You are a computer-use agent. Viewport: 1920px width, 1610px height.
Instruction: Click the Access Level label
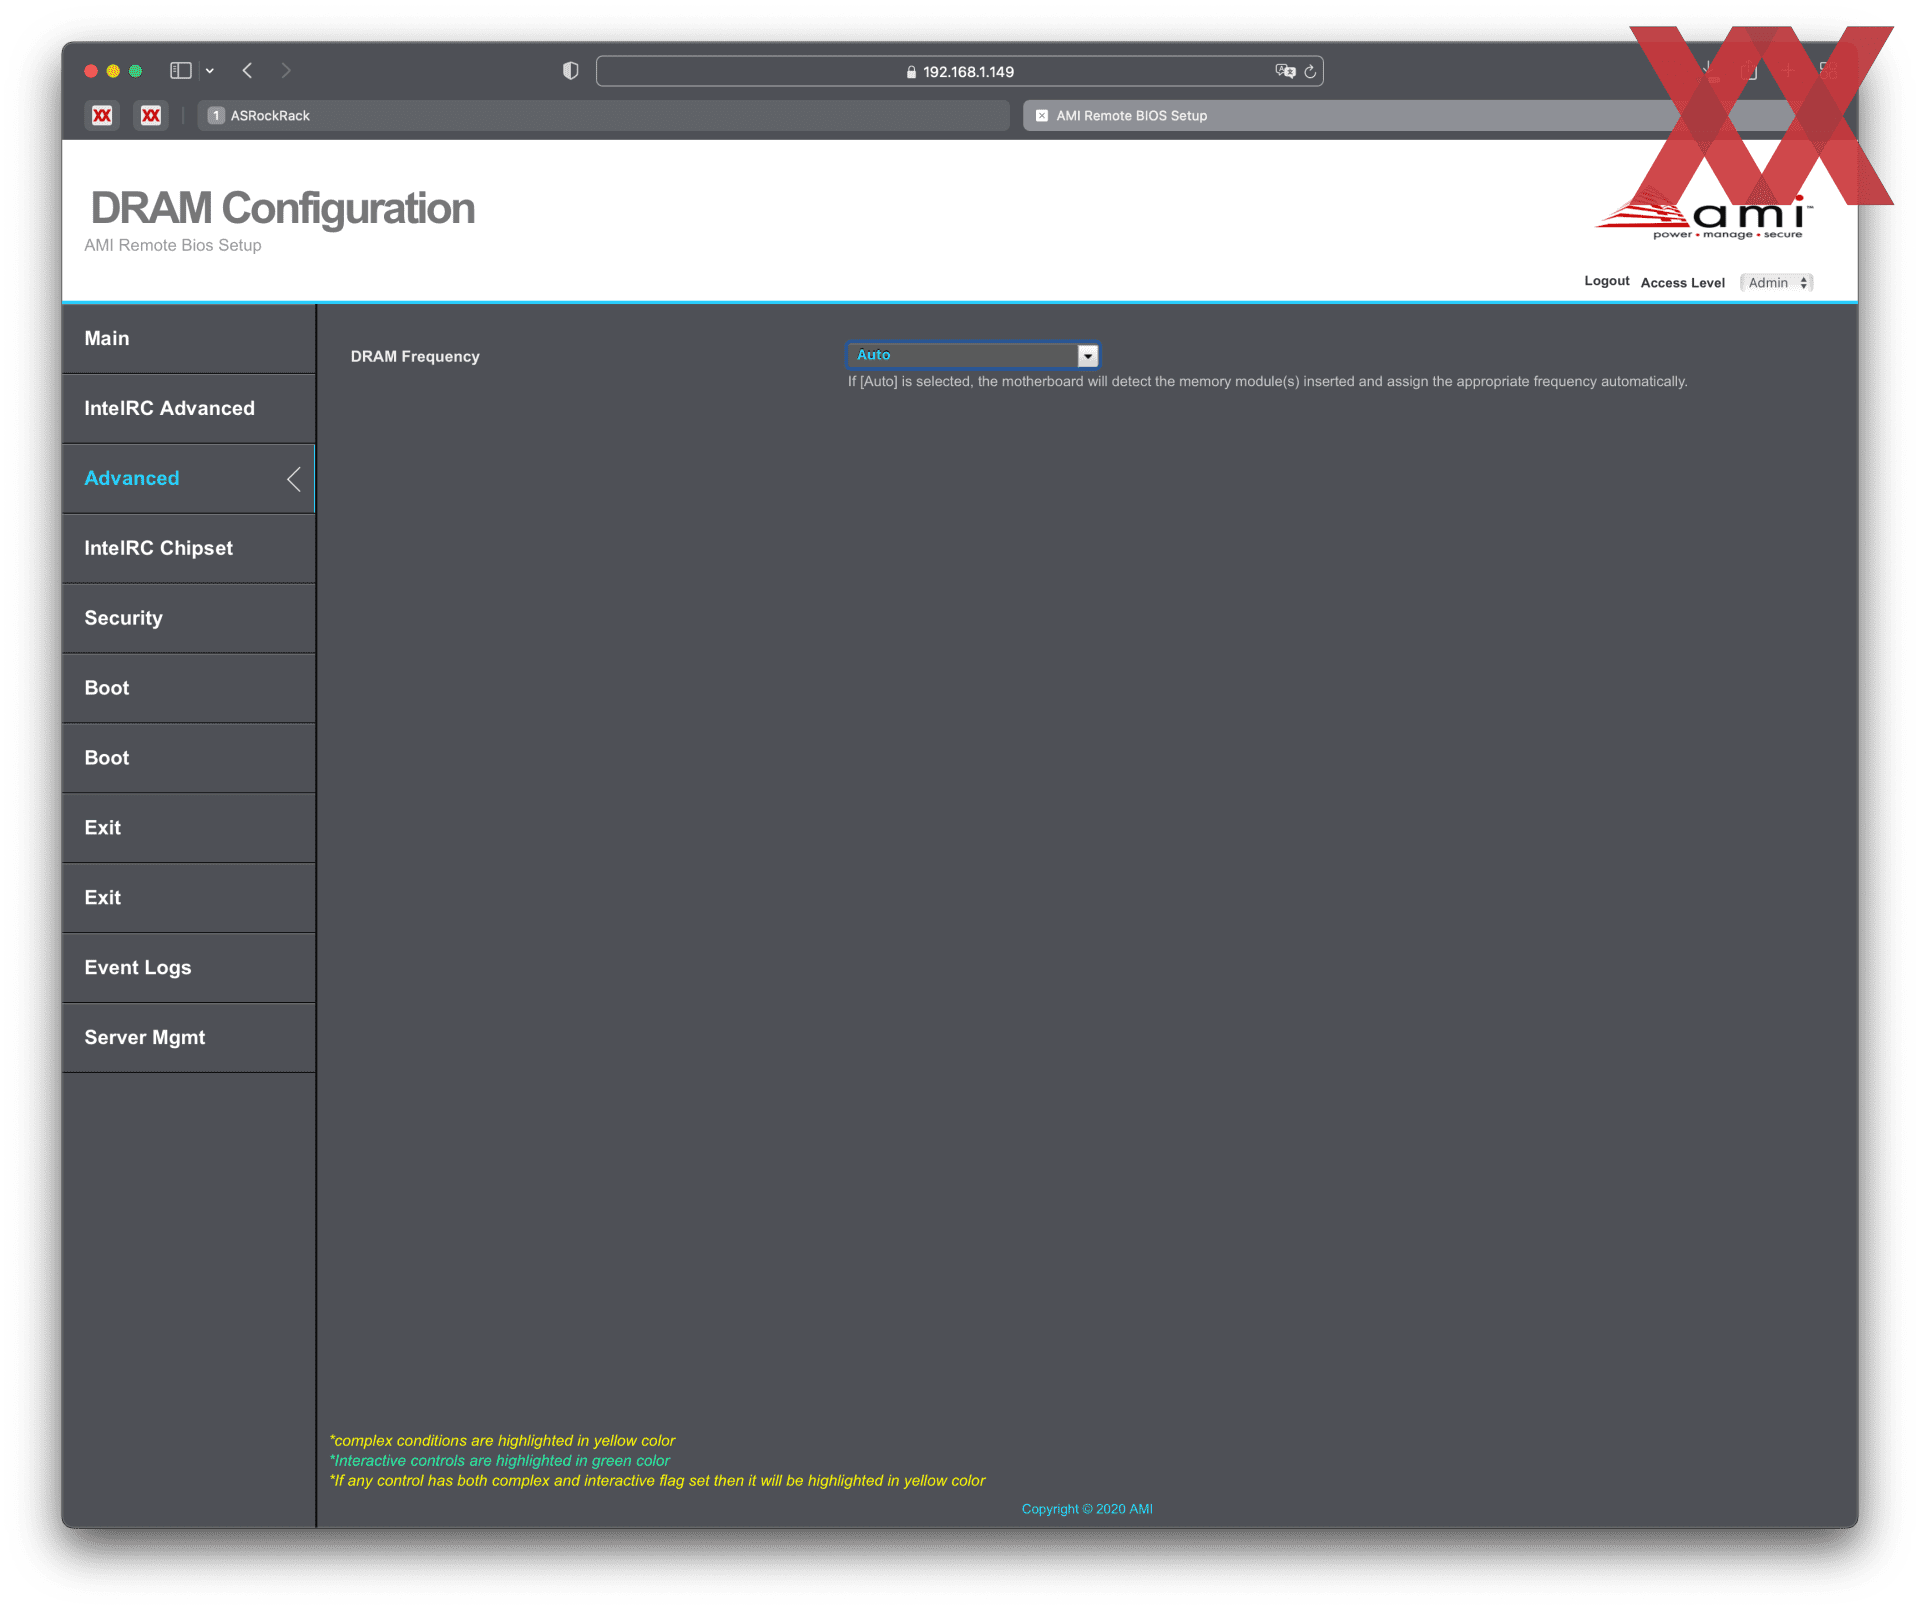pyautogui.click(x=1682, y=283)
